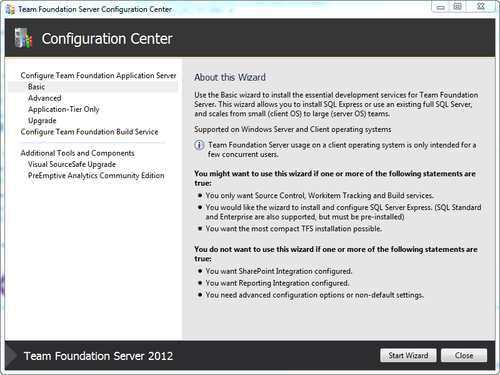Click 'You want SharePoint Integration configured.' bullet

[279, 271]
